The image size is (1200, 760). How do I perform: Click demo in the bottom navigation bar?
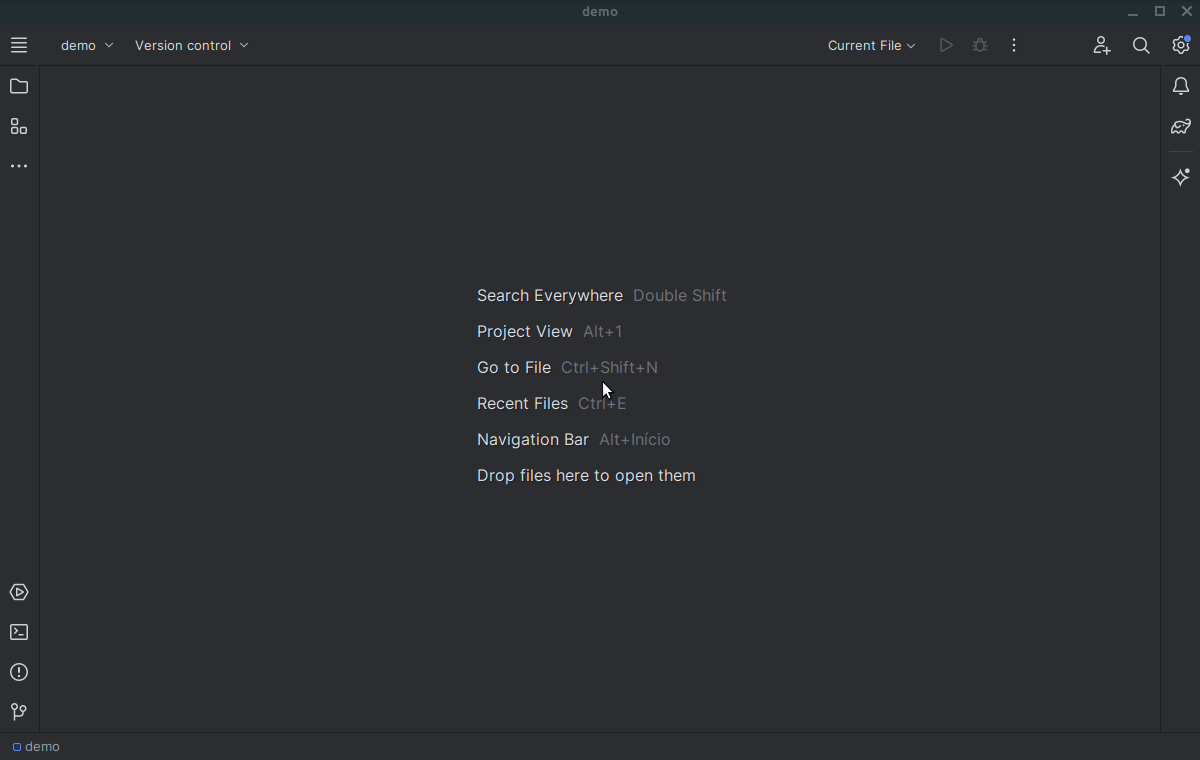click(36, 747)
